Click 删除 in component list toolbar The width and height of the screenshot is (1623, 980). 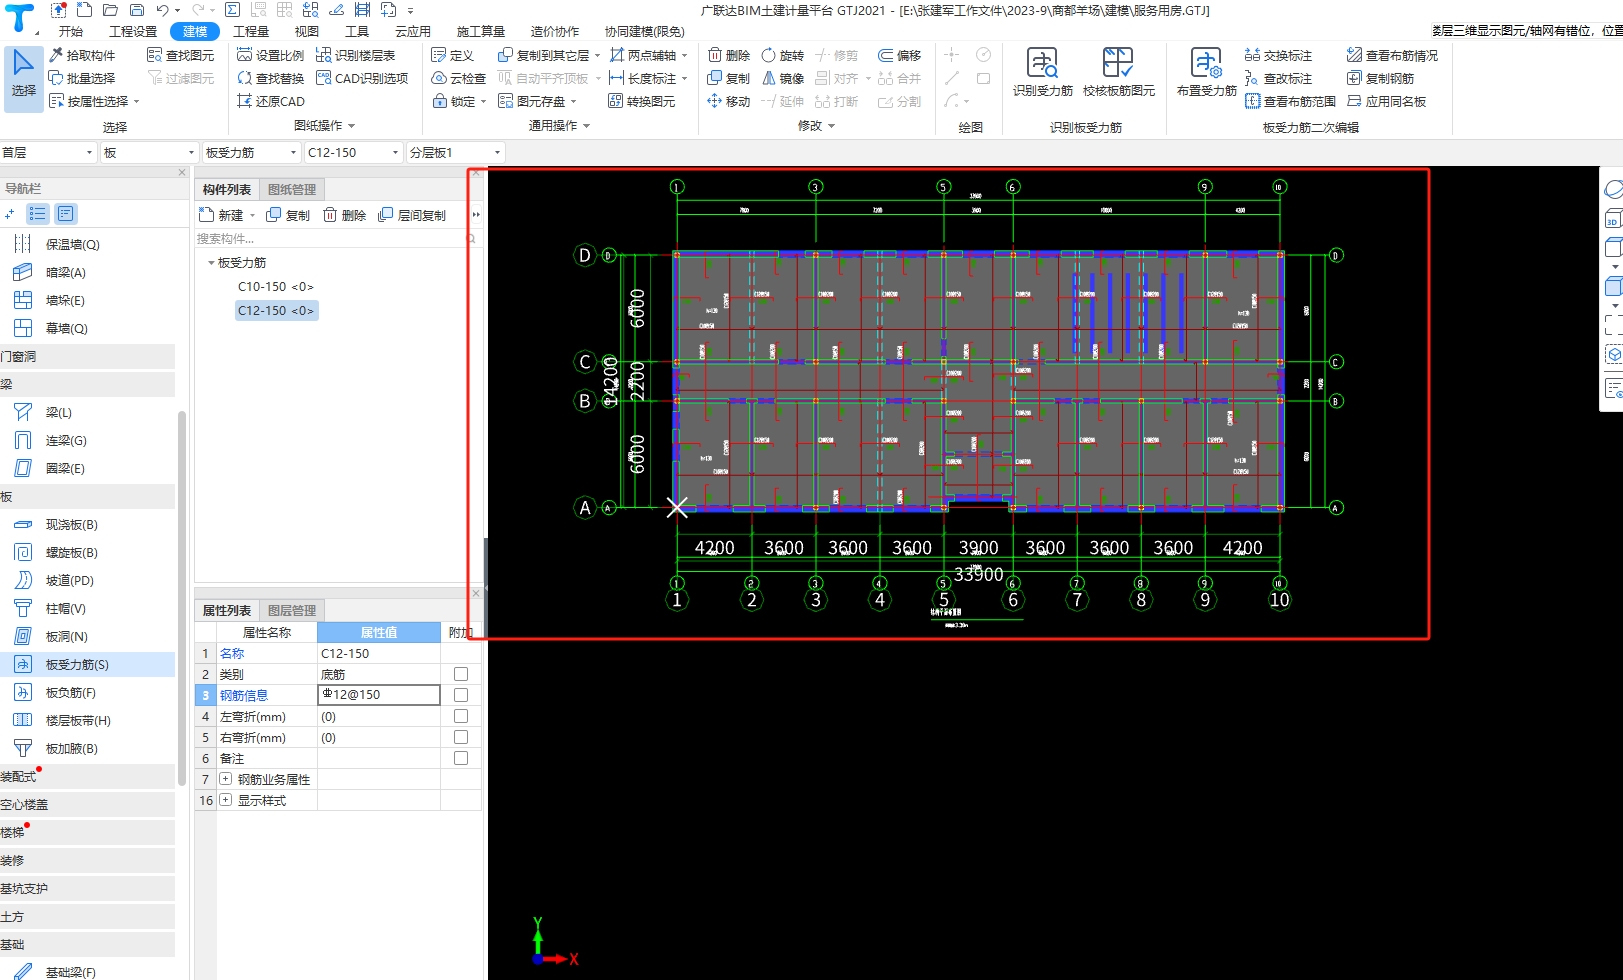click(345, 215)
